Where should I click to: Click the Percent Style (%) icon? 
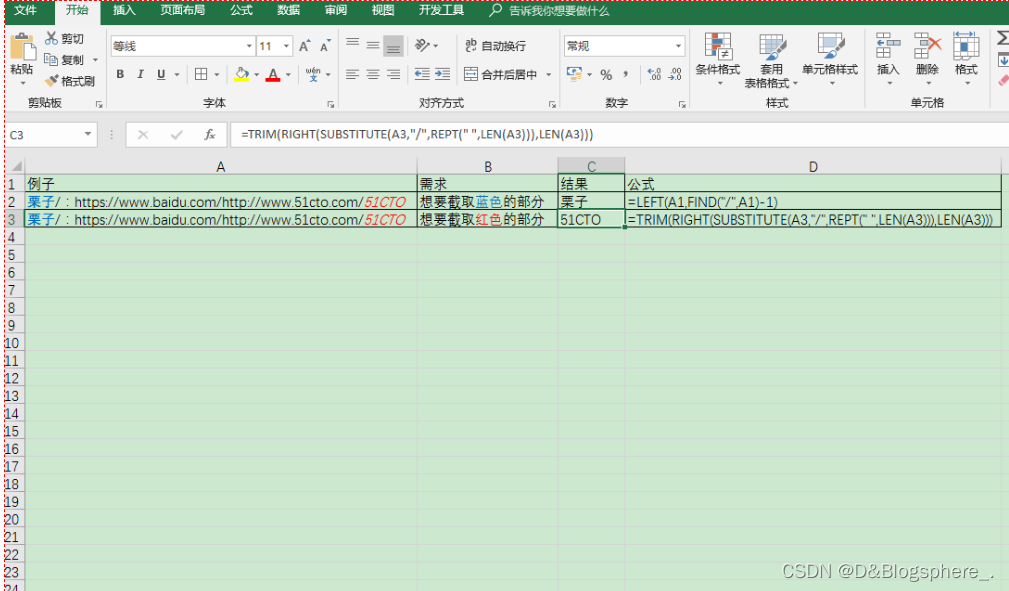(606, 72)
